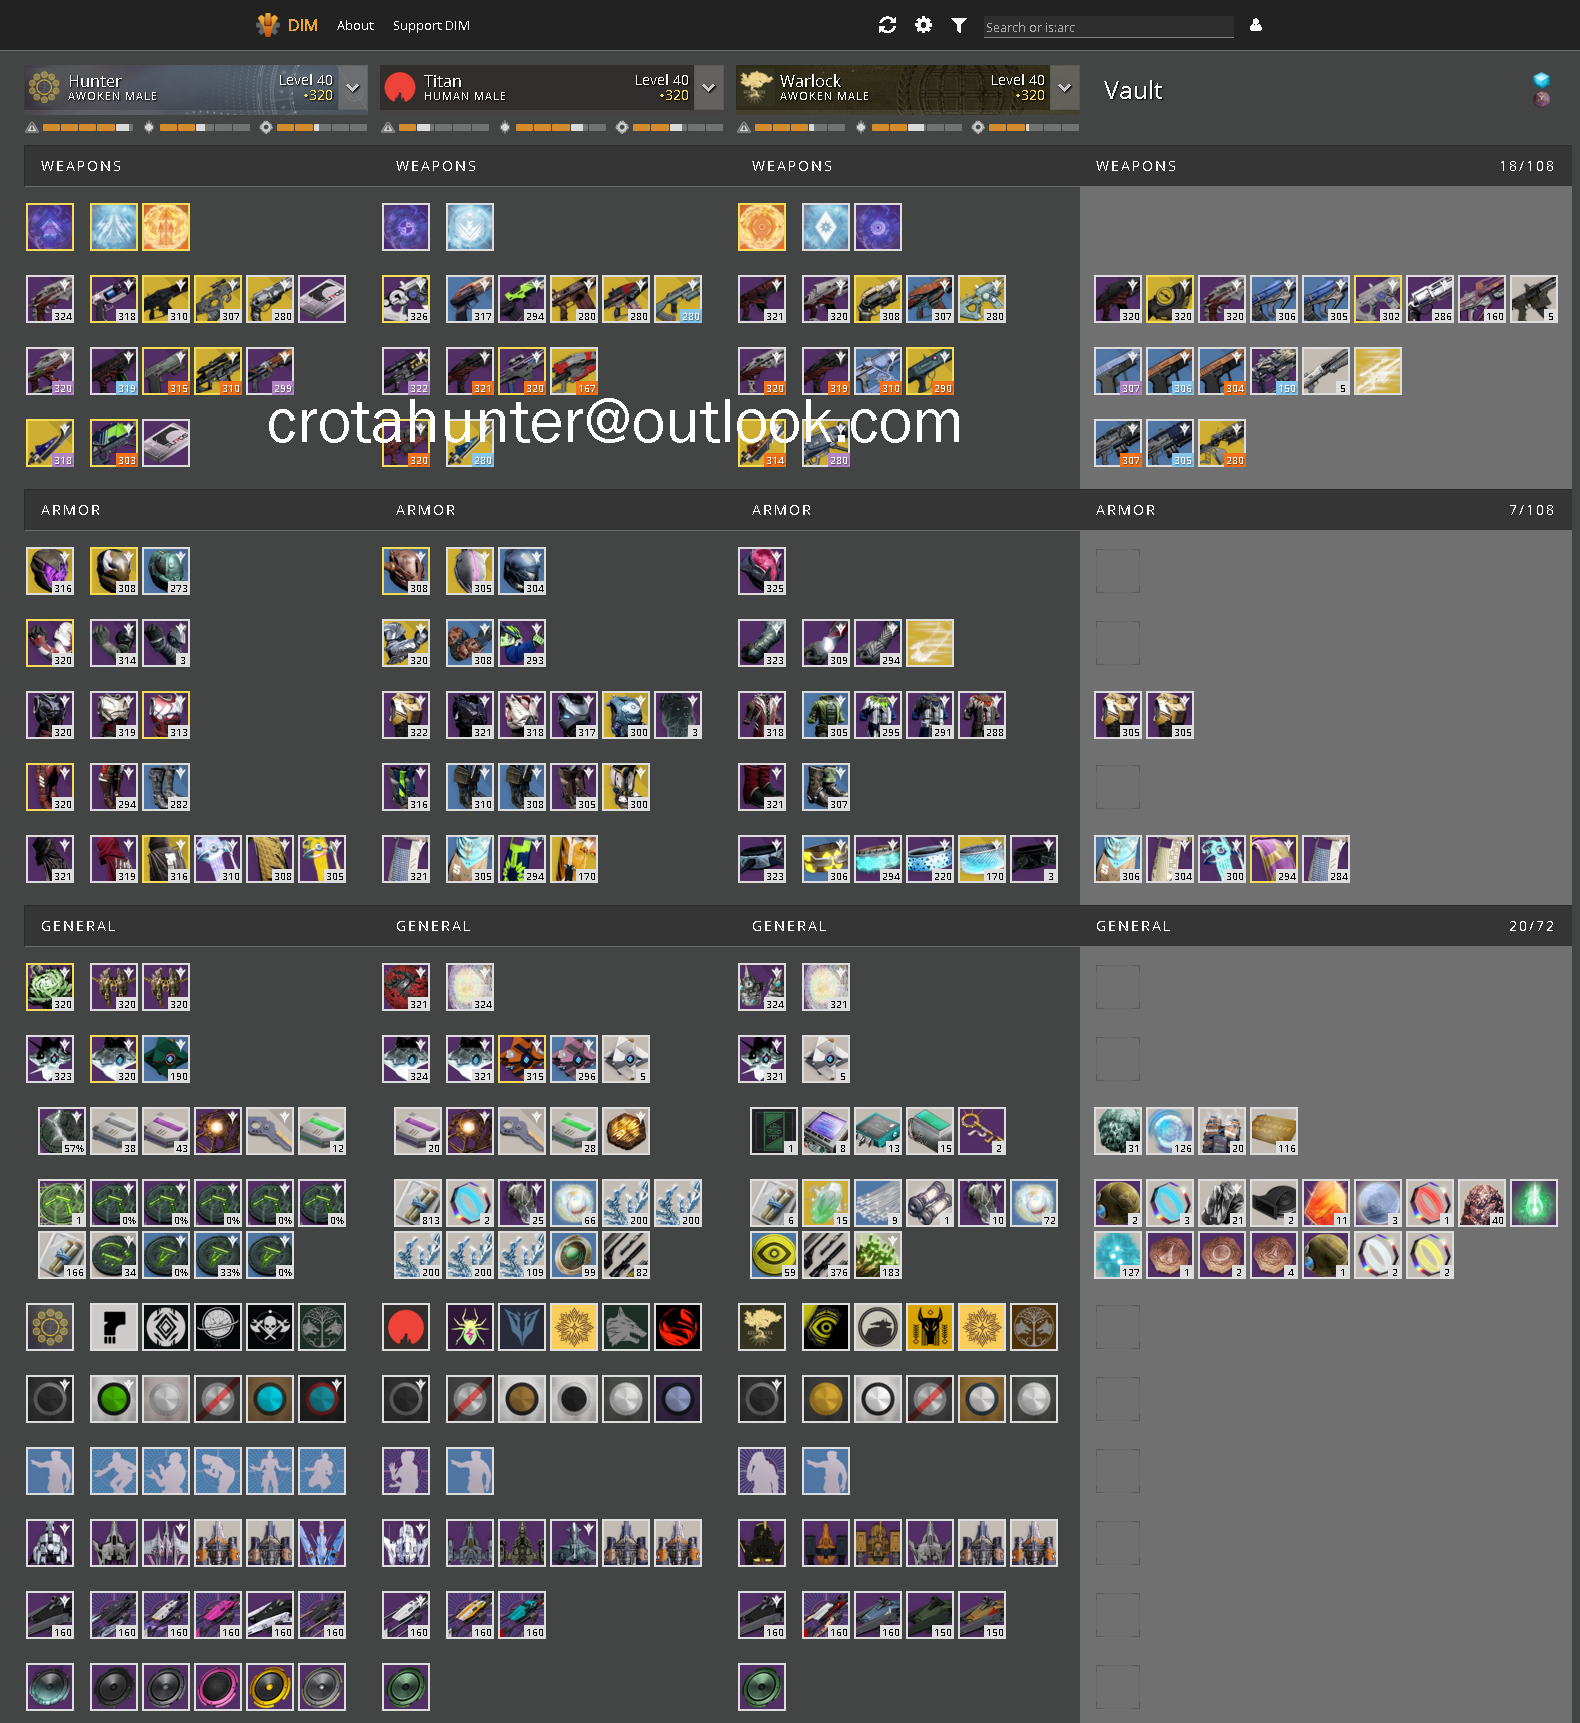The height and width of the screenshot is (1723, 1580).
Task: Click the vault GENERAL 20/72 counter
Action: tap(1532, 926)
